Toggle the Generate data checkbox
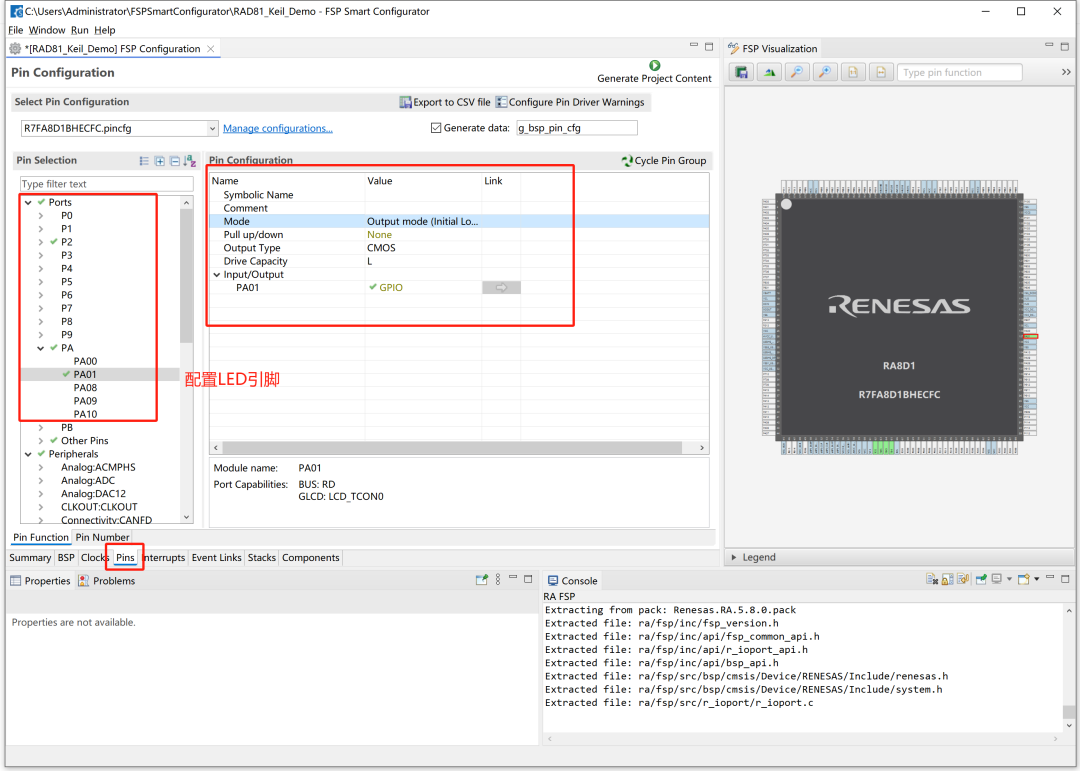Viewport: 1080px width, 771px height. click(x=435, y=128)
